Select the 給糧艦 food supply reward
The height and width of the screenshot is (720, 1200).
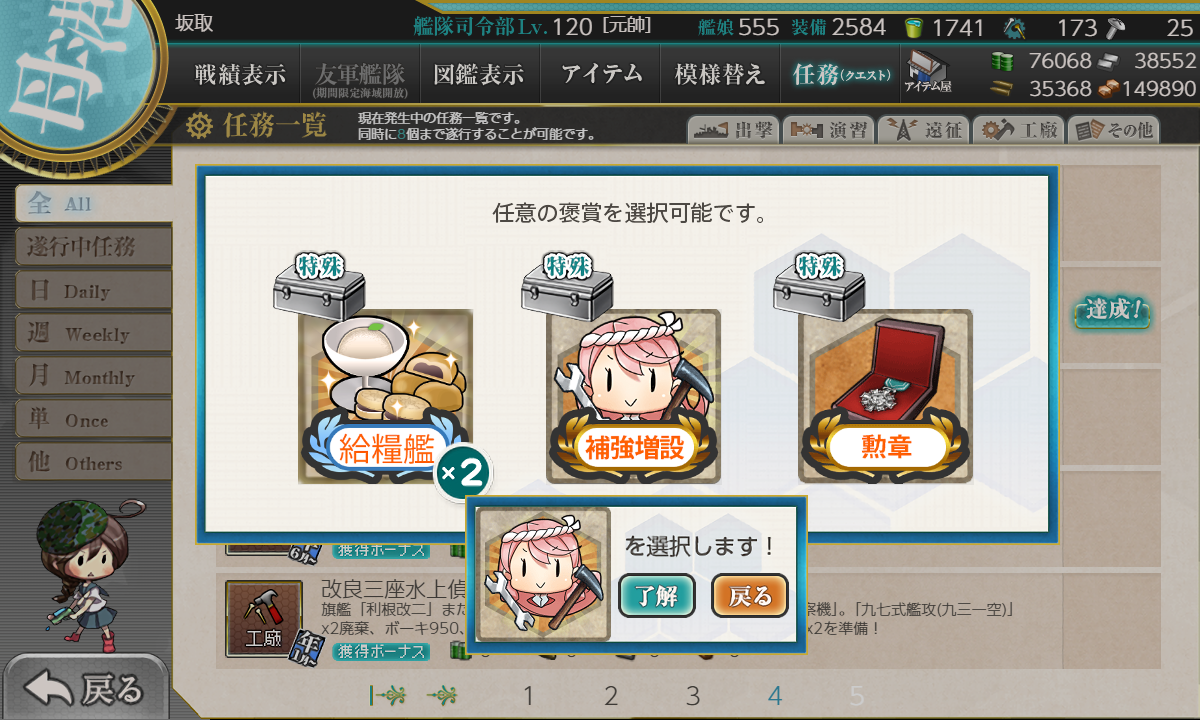click(386, 397)
